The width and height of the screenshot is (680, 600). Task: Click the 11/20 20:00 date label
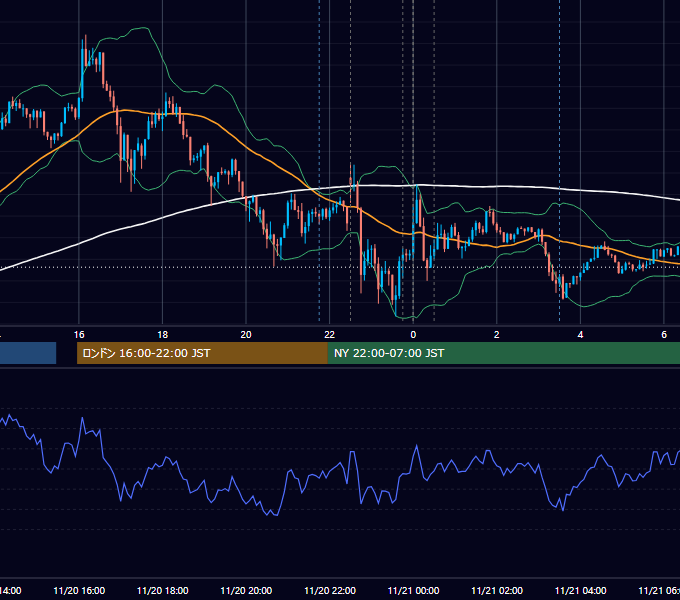click(246, 590)
